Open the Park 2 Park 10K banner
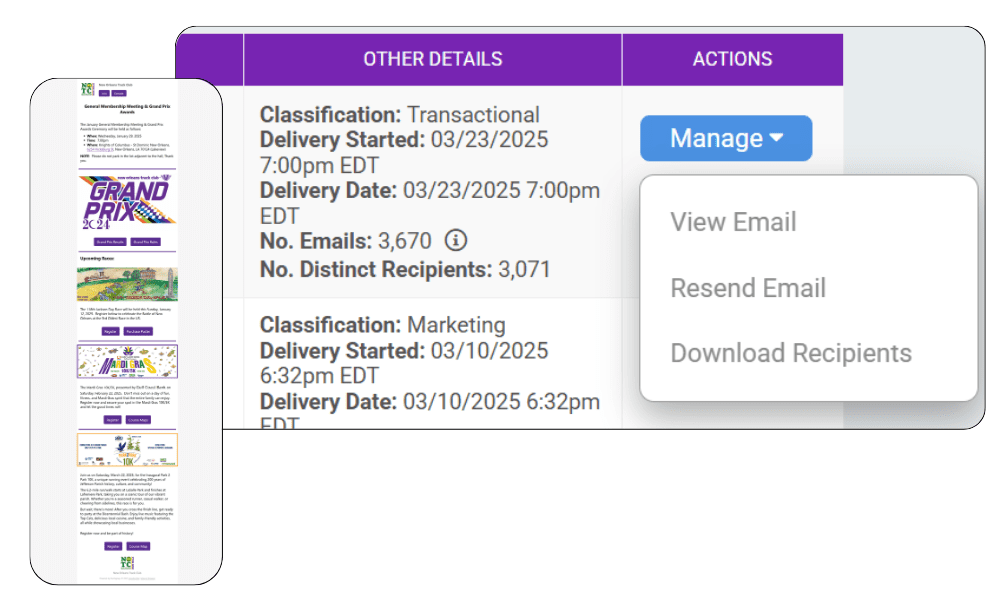This screenshot has height=600, width=1000. click(127, 450)
